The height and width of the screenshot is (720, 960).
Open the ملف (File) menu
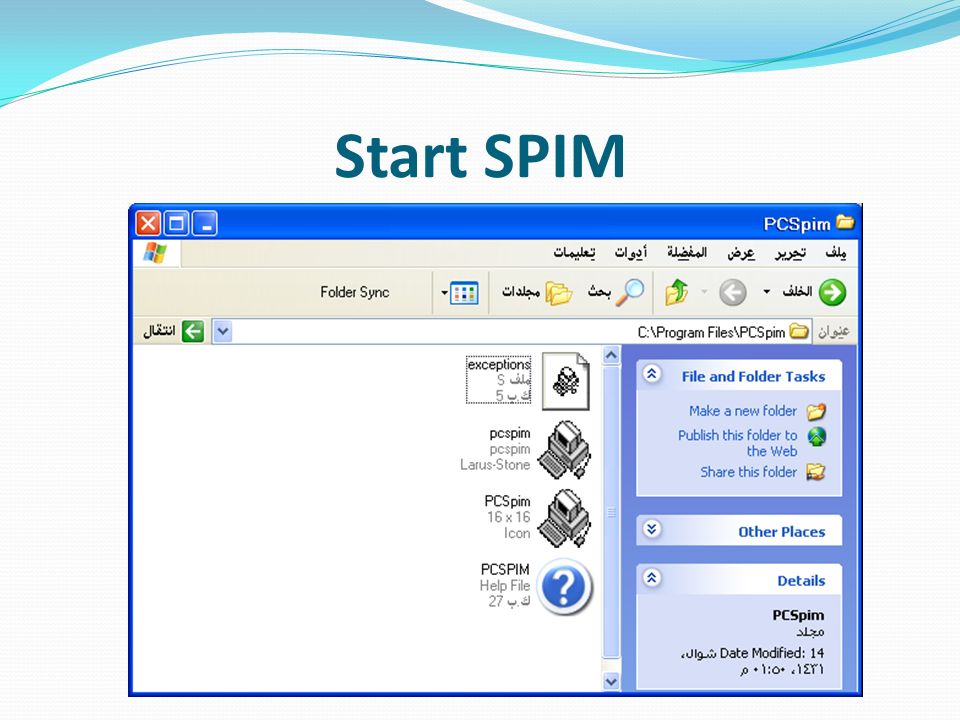pos(836,253)
